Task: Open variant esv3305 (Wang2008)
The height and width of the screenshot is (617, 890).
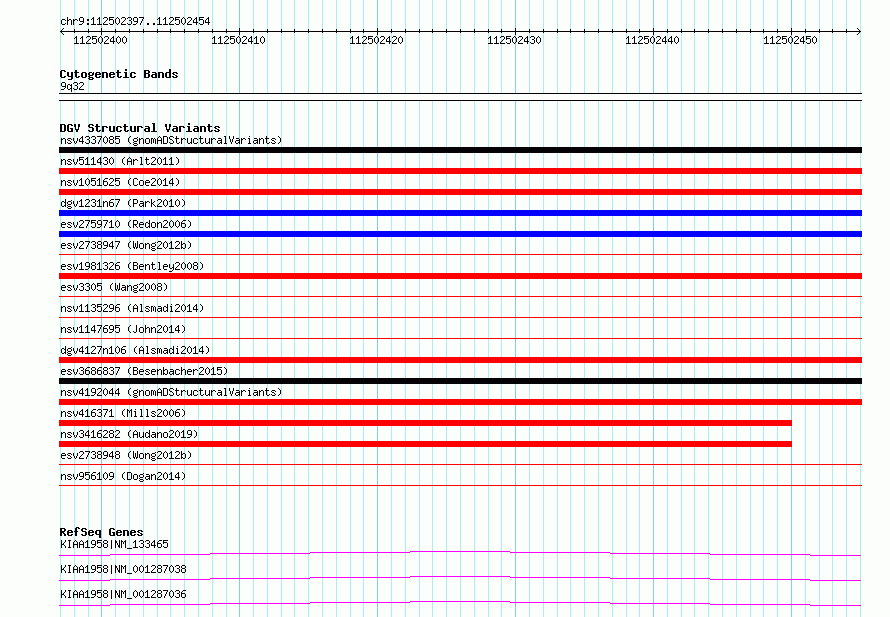Action: [x=114, y=287]
